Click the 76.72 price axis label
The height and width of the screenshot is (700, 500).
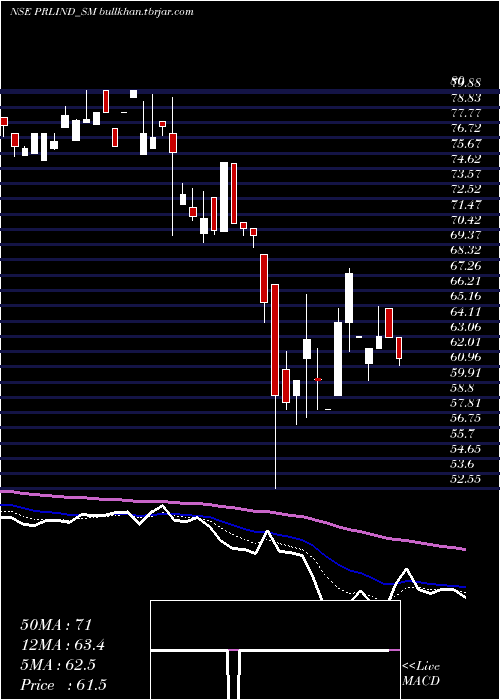(x=465, y=128)
